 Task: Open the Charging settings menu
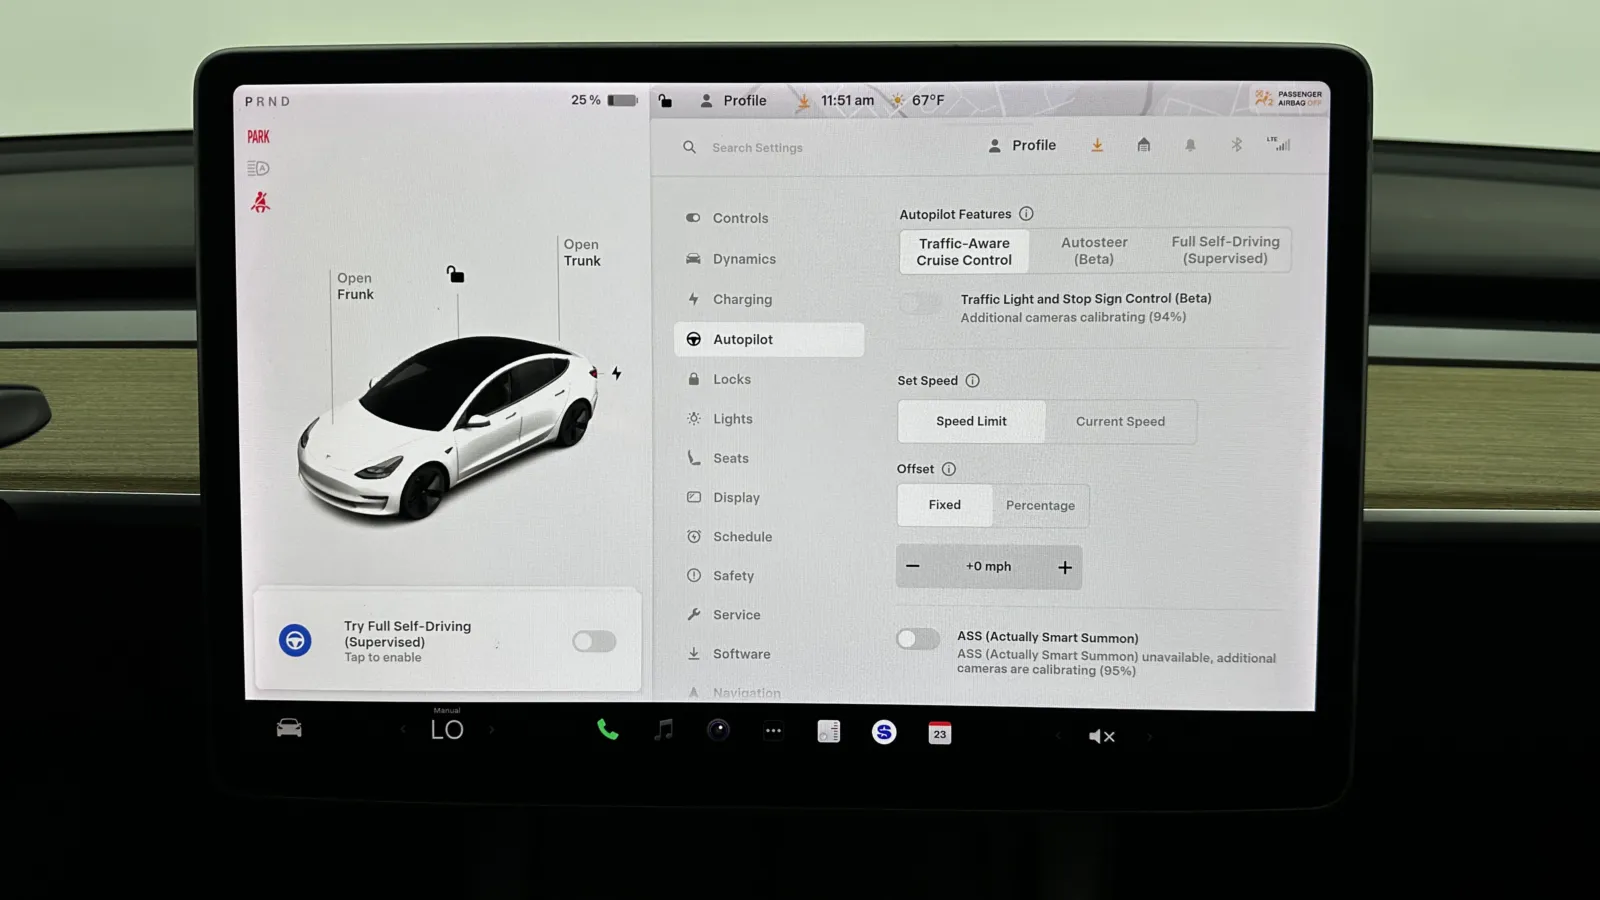pos(742,299)
